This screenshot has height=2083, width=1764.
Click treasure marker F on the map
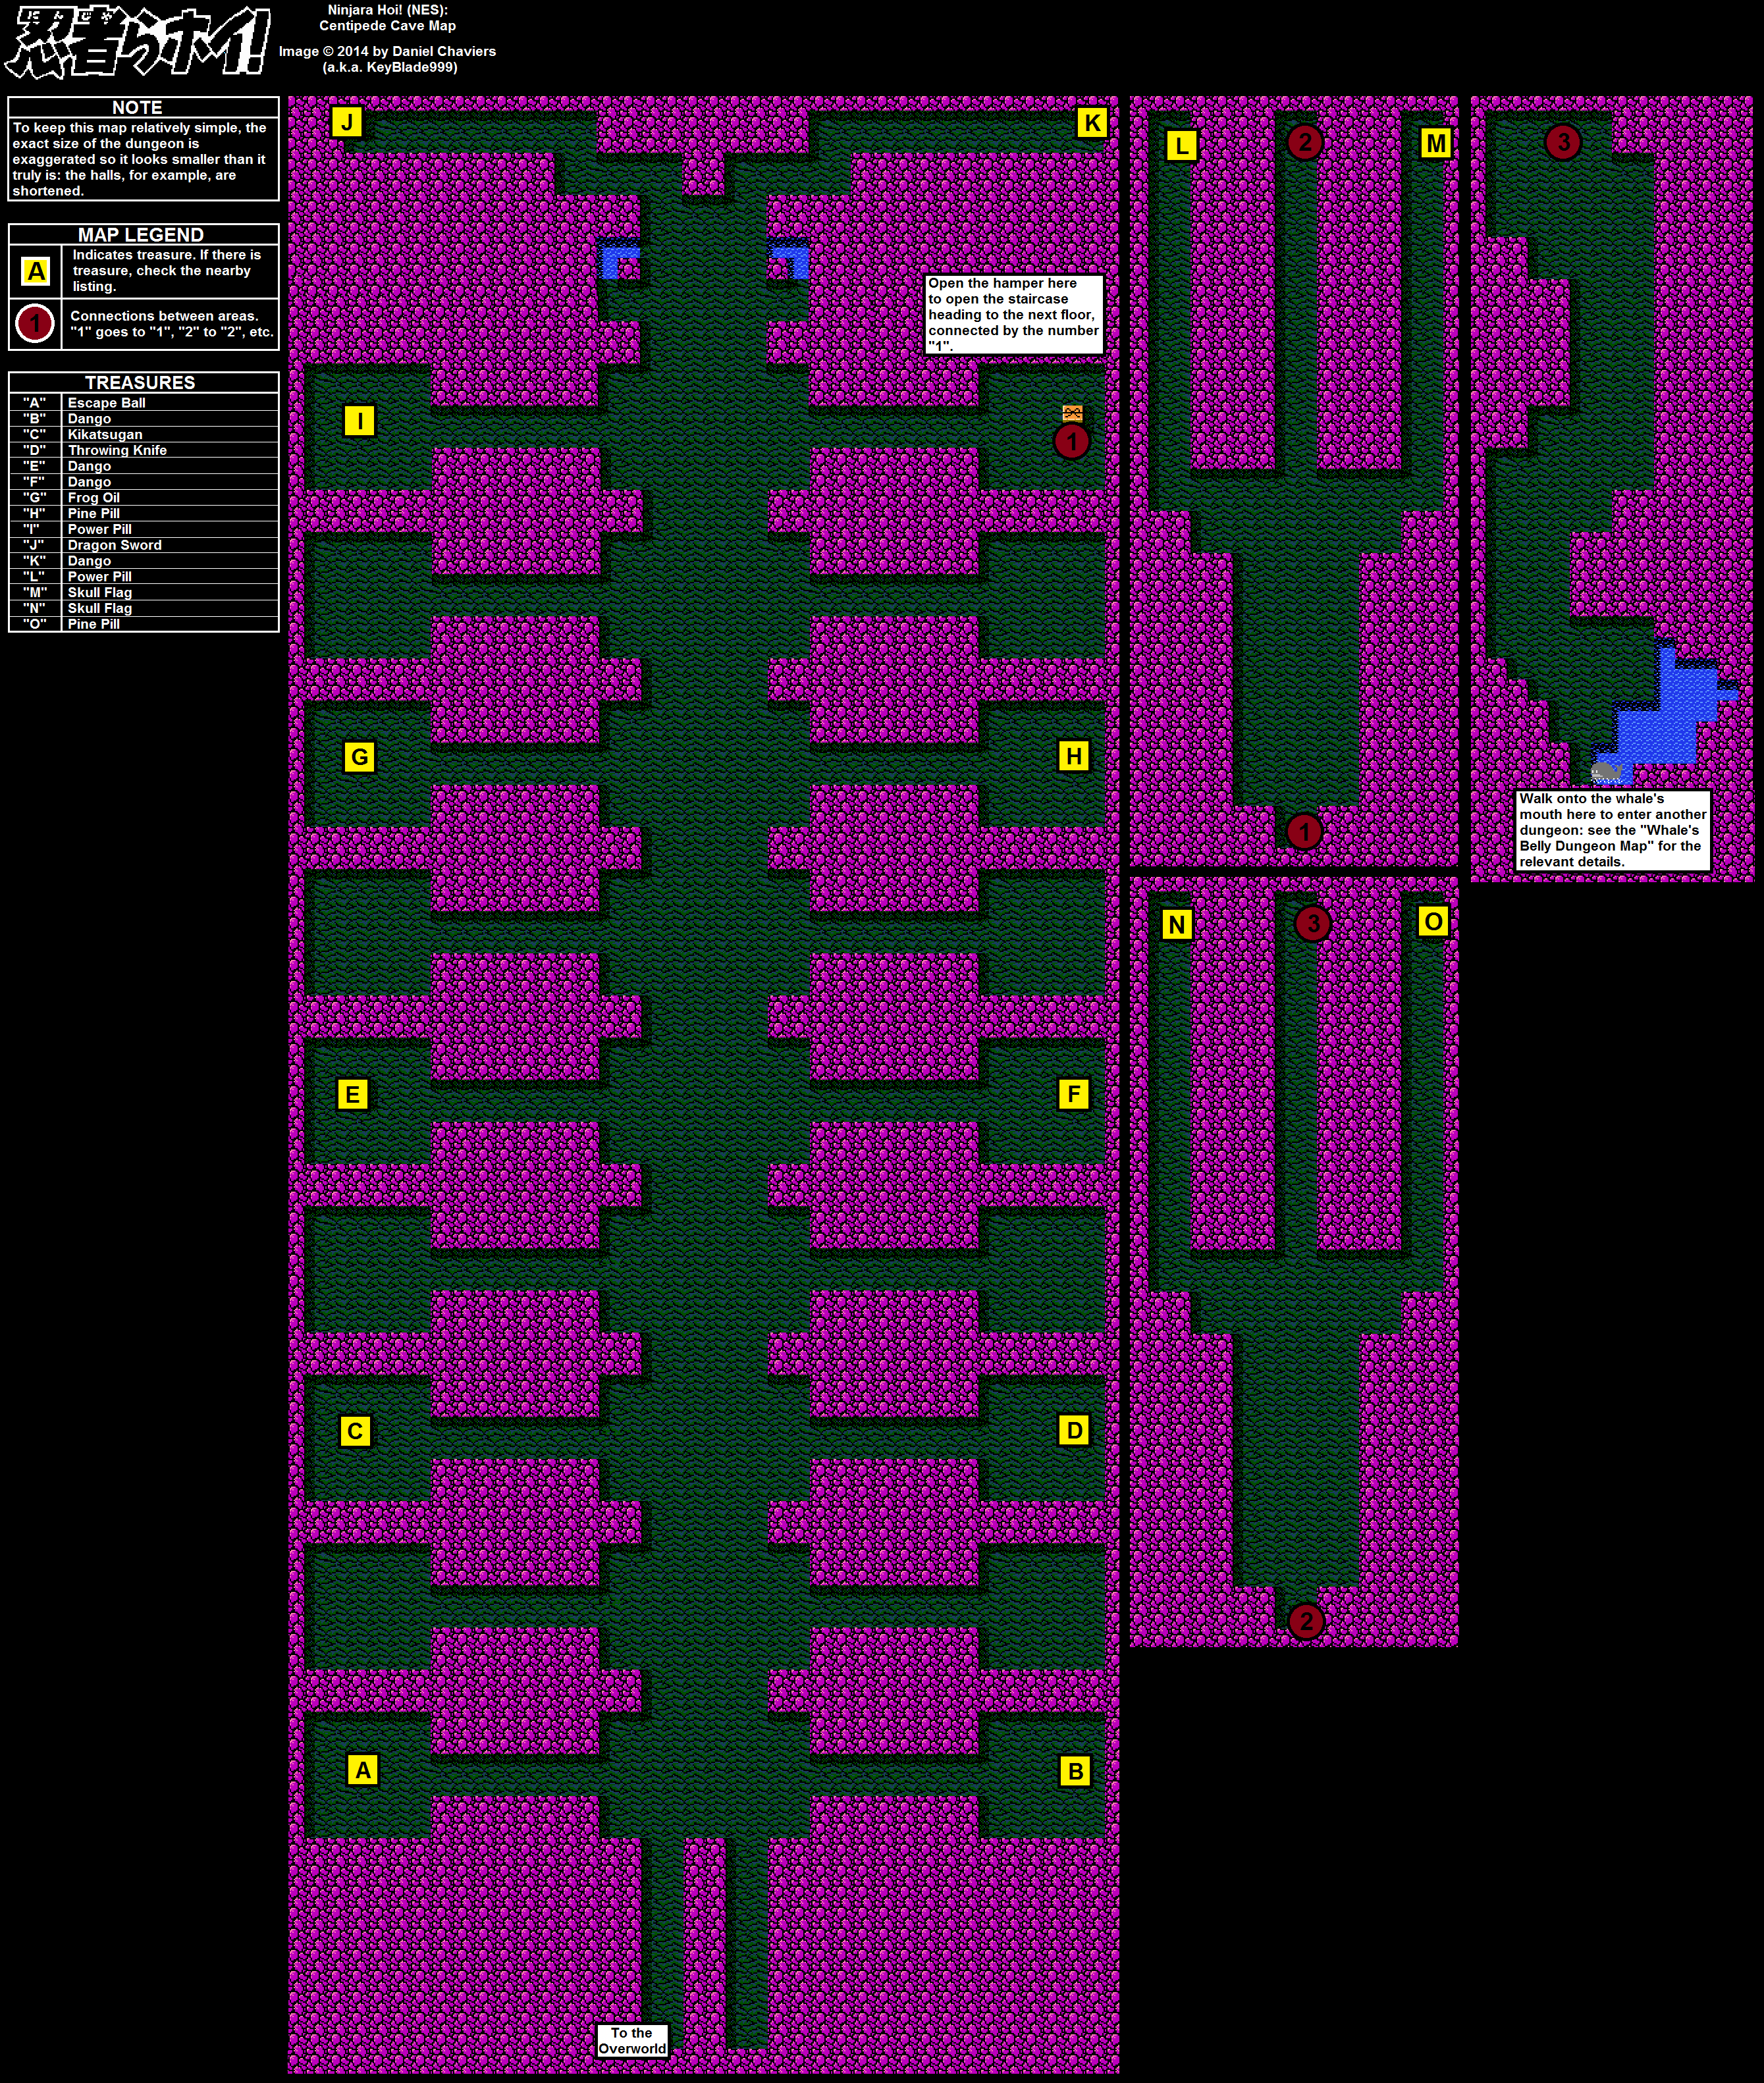click(1074, 1093)
